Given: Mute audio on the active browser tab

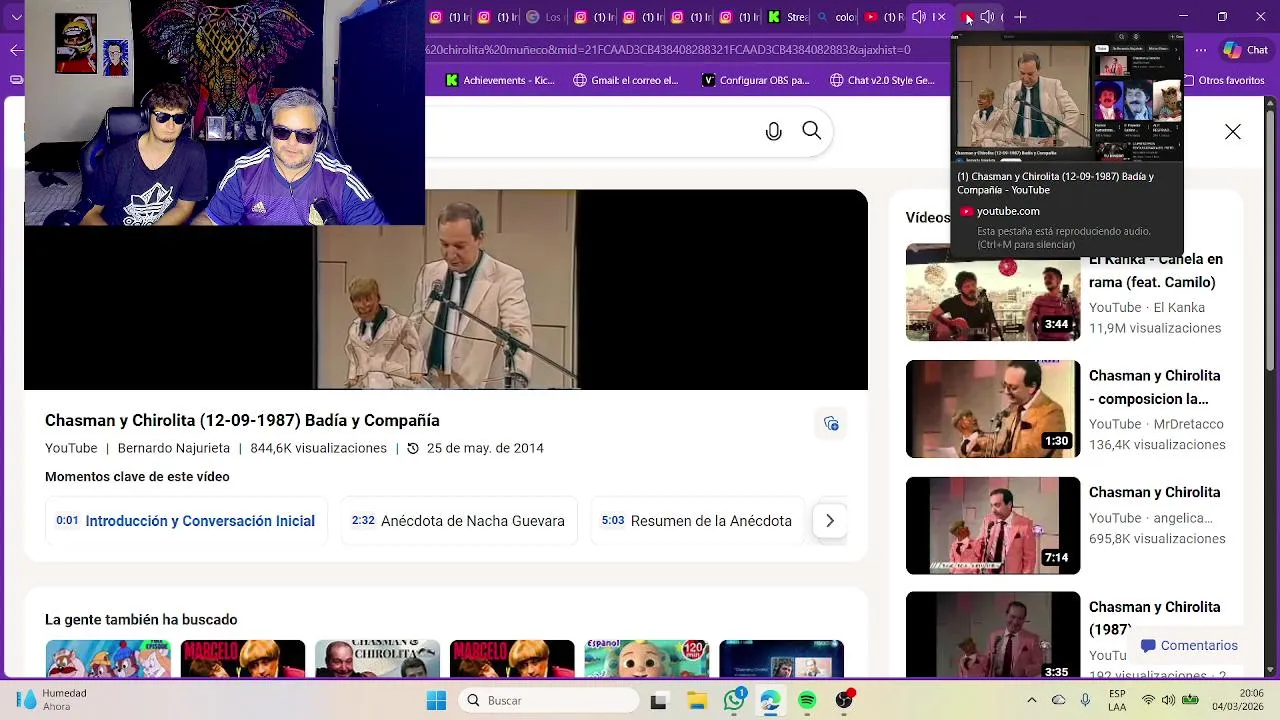Looking at the screenshot, I should (x=919, y=17).
